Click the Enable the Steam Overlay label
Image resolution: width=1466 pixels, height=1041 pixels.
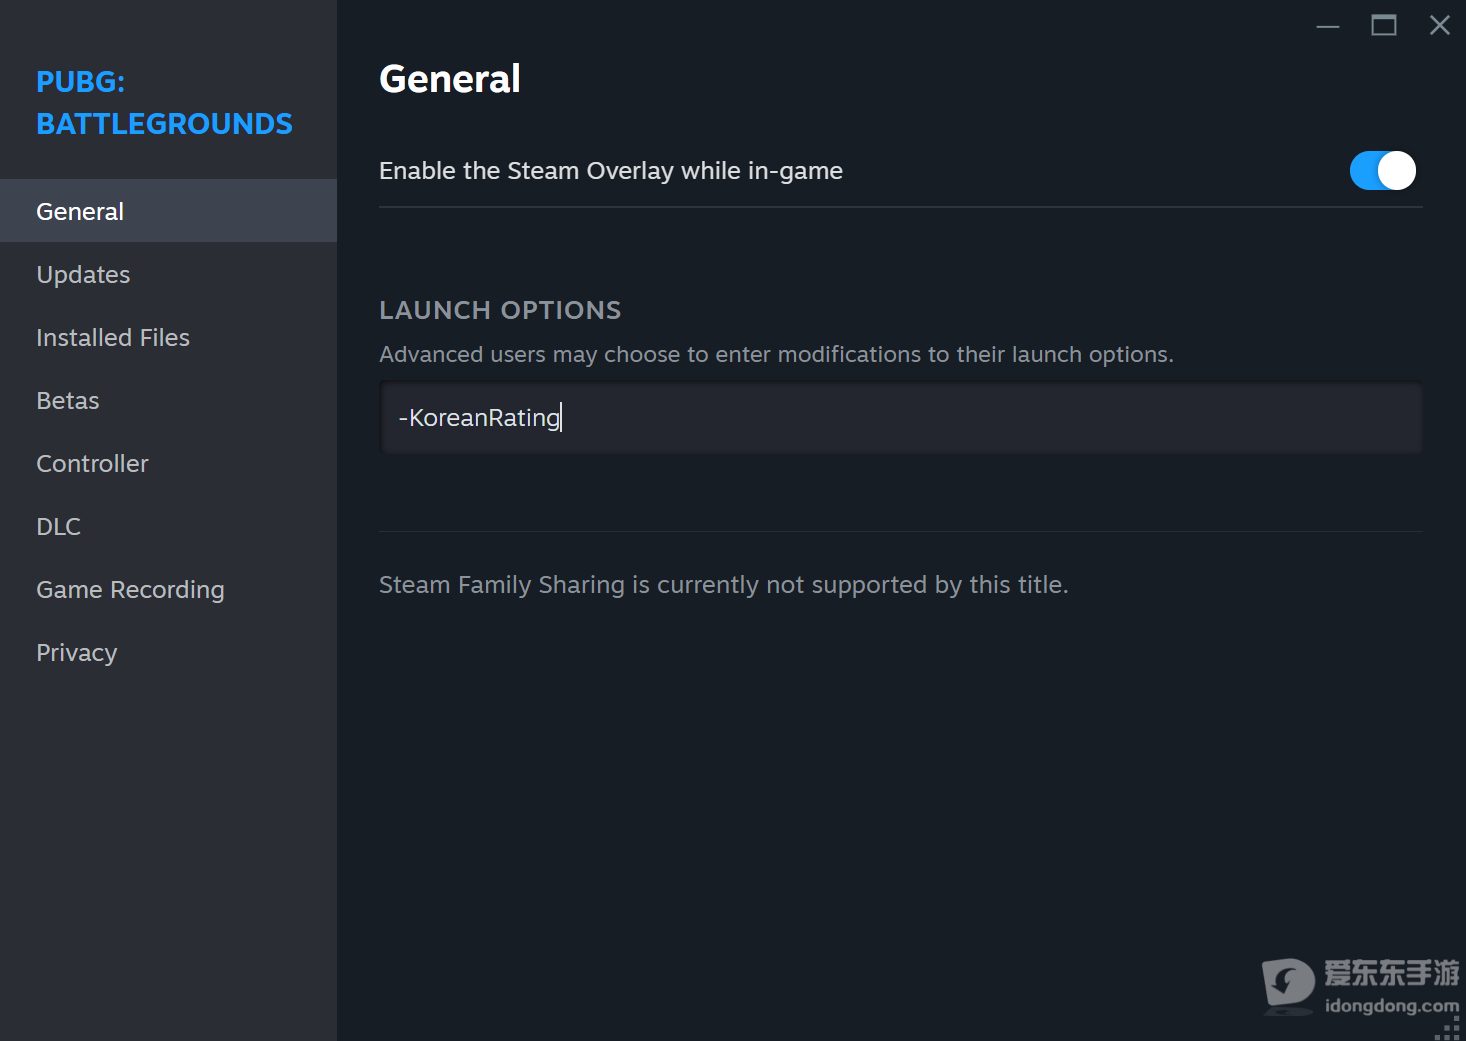(611, 171)
